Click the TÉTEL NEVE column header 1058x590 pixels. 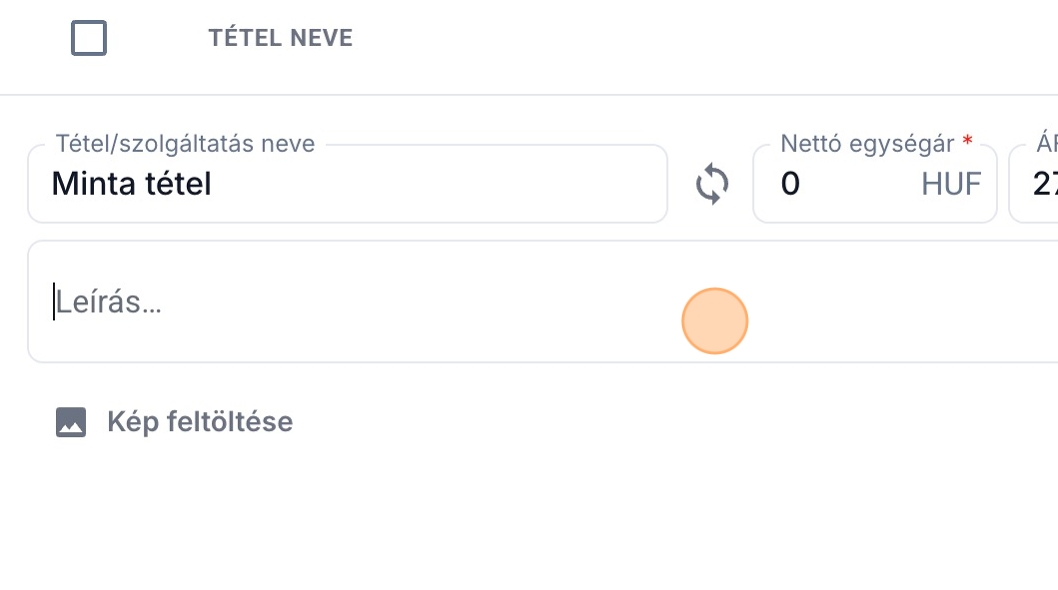pos(280,39)
